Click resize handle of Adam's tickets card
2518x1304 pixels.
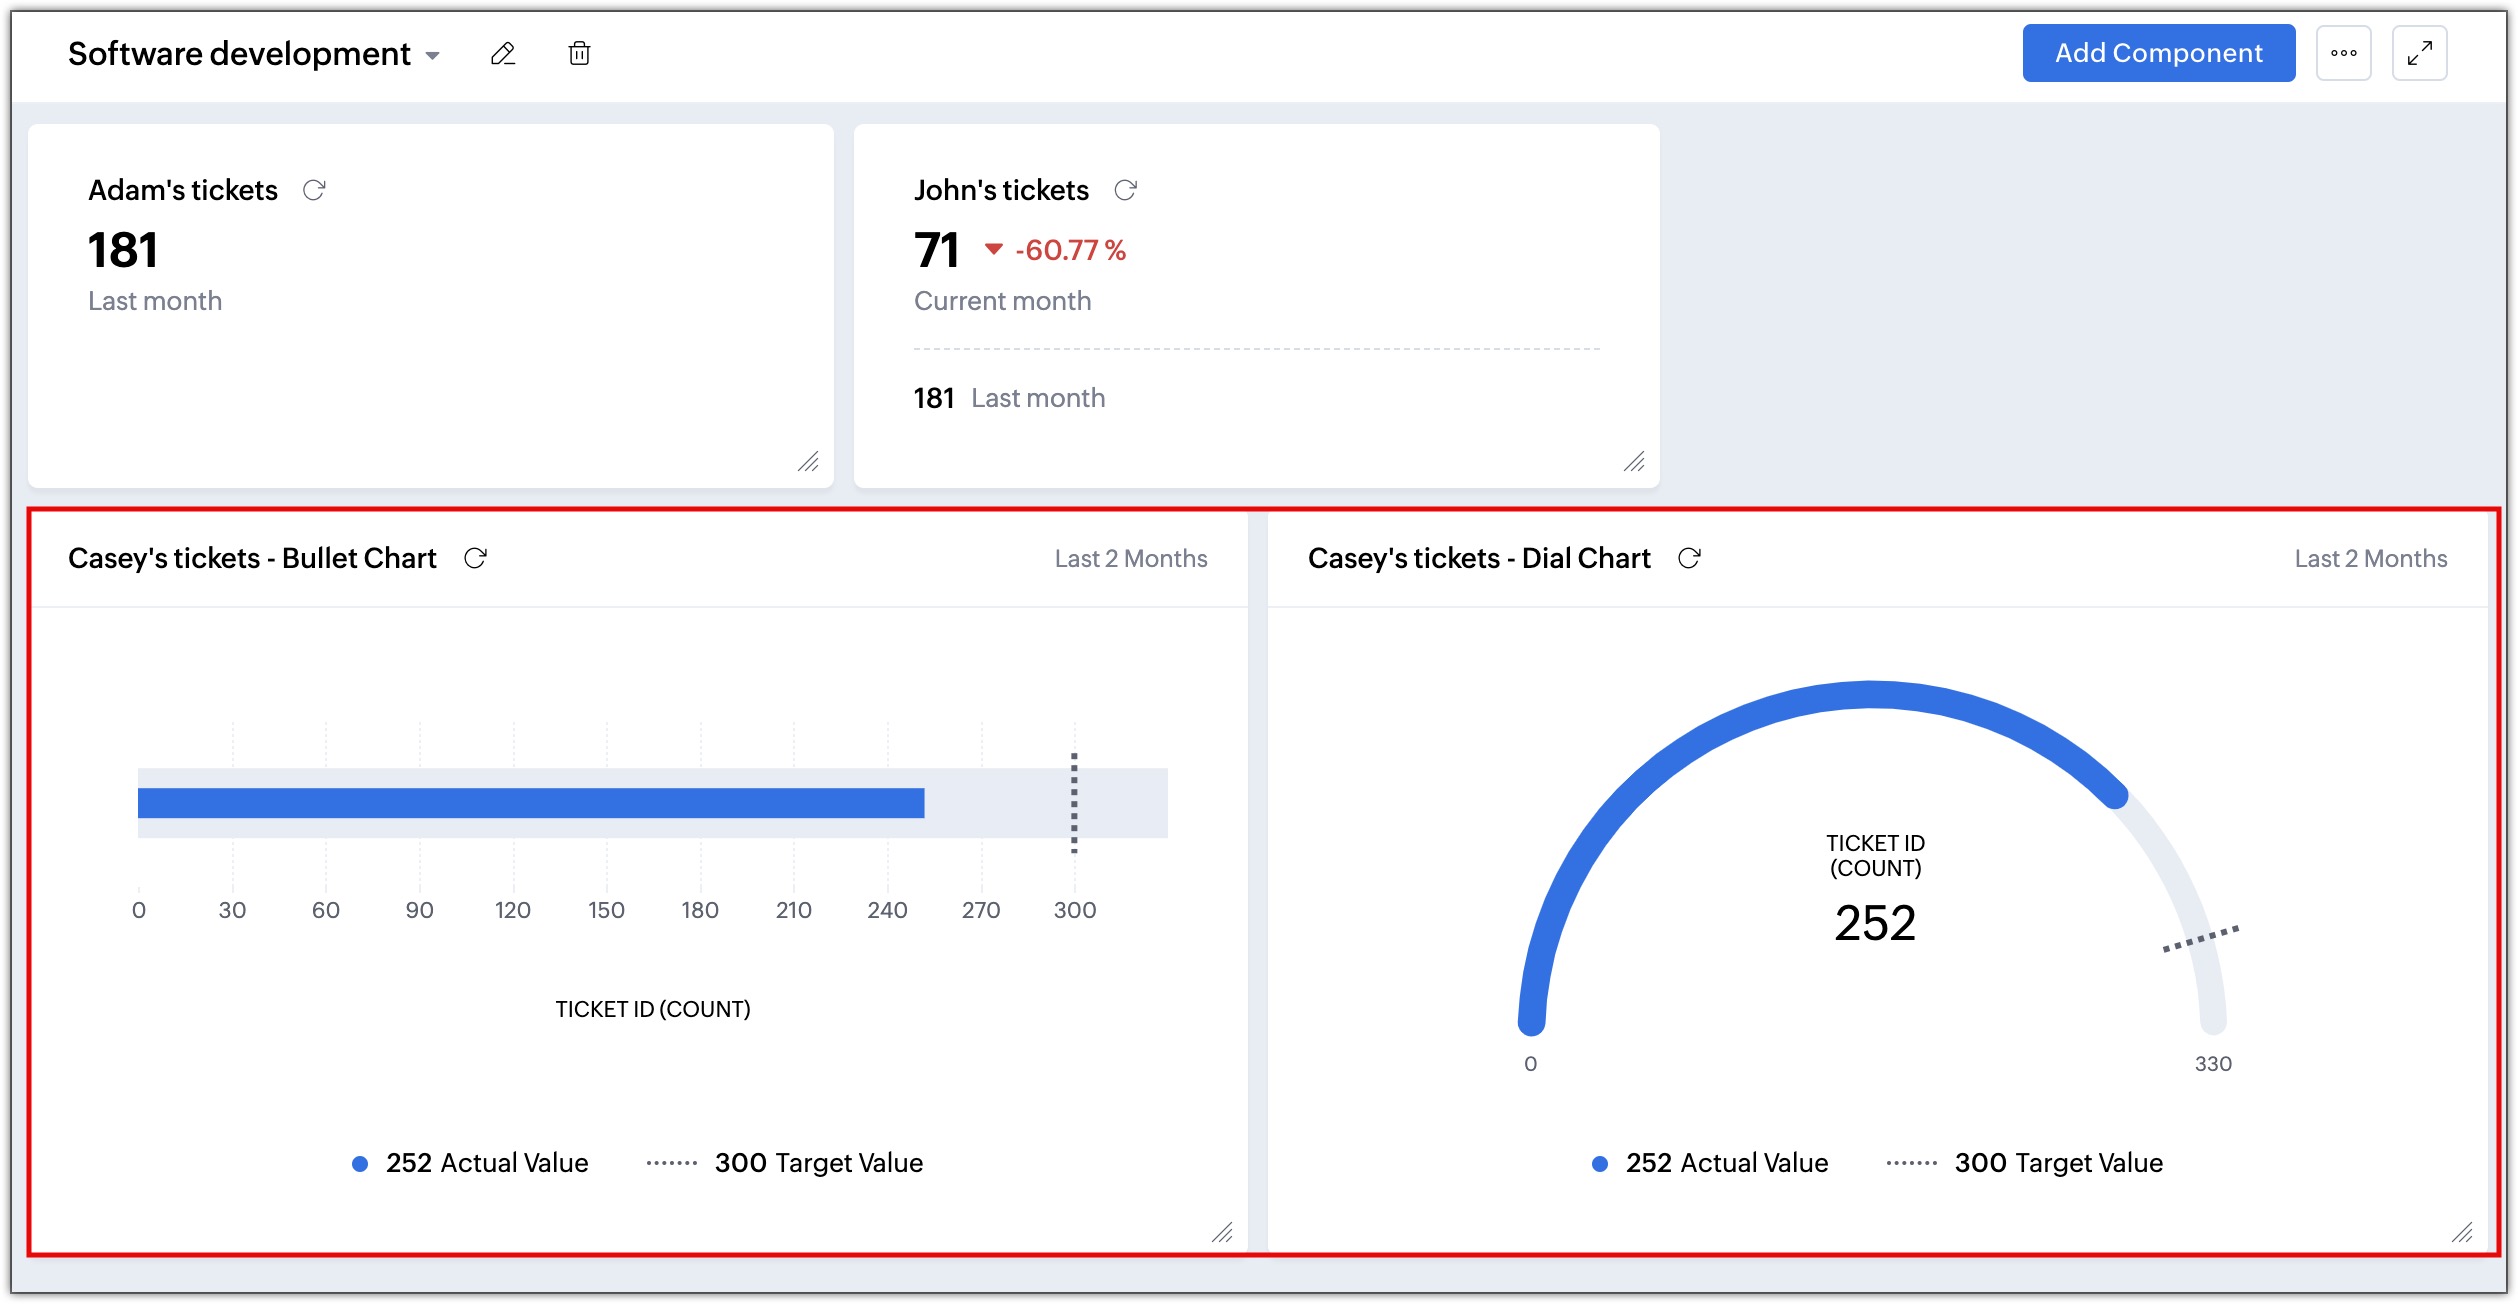pyautogui.click(x=808, y=461)
